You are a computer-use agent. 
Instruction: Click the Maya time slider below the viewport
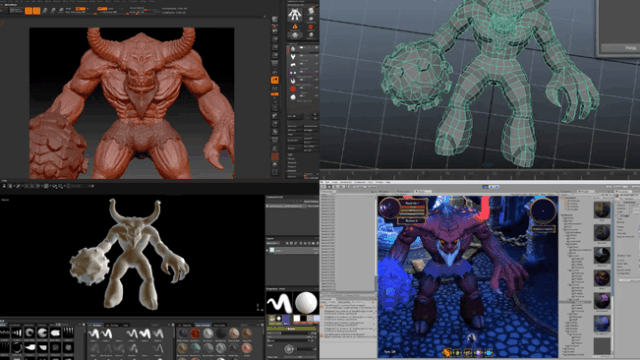tap(480, 173)
